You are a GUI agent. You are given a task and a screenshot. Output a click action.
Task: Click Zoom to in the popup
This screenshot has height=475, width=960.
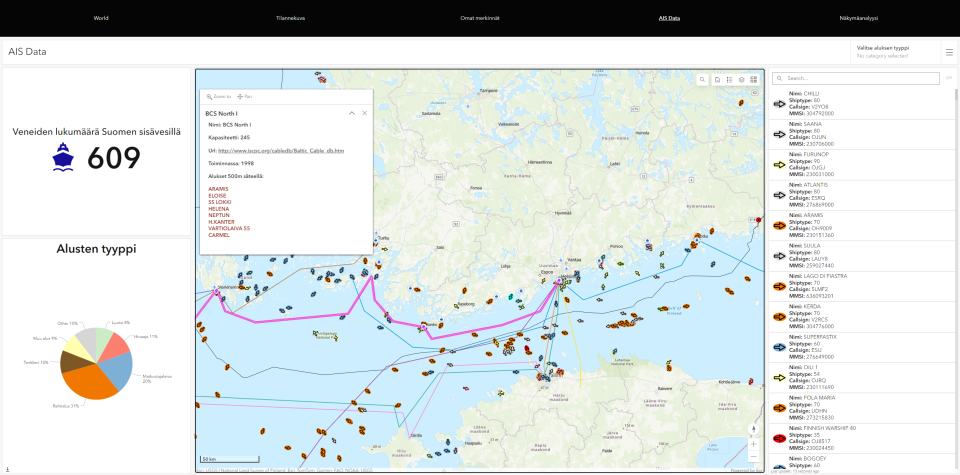[x=218, y=96]
